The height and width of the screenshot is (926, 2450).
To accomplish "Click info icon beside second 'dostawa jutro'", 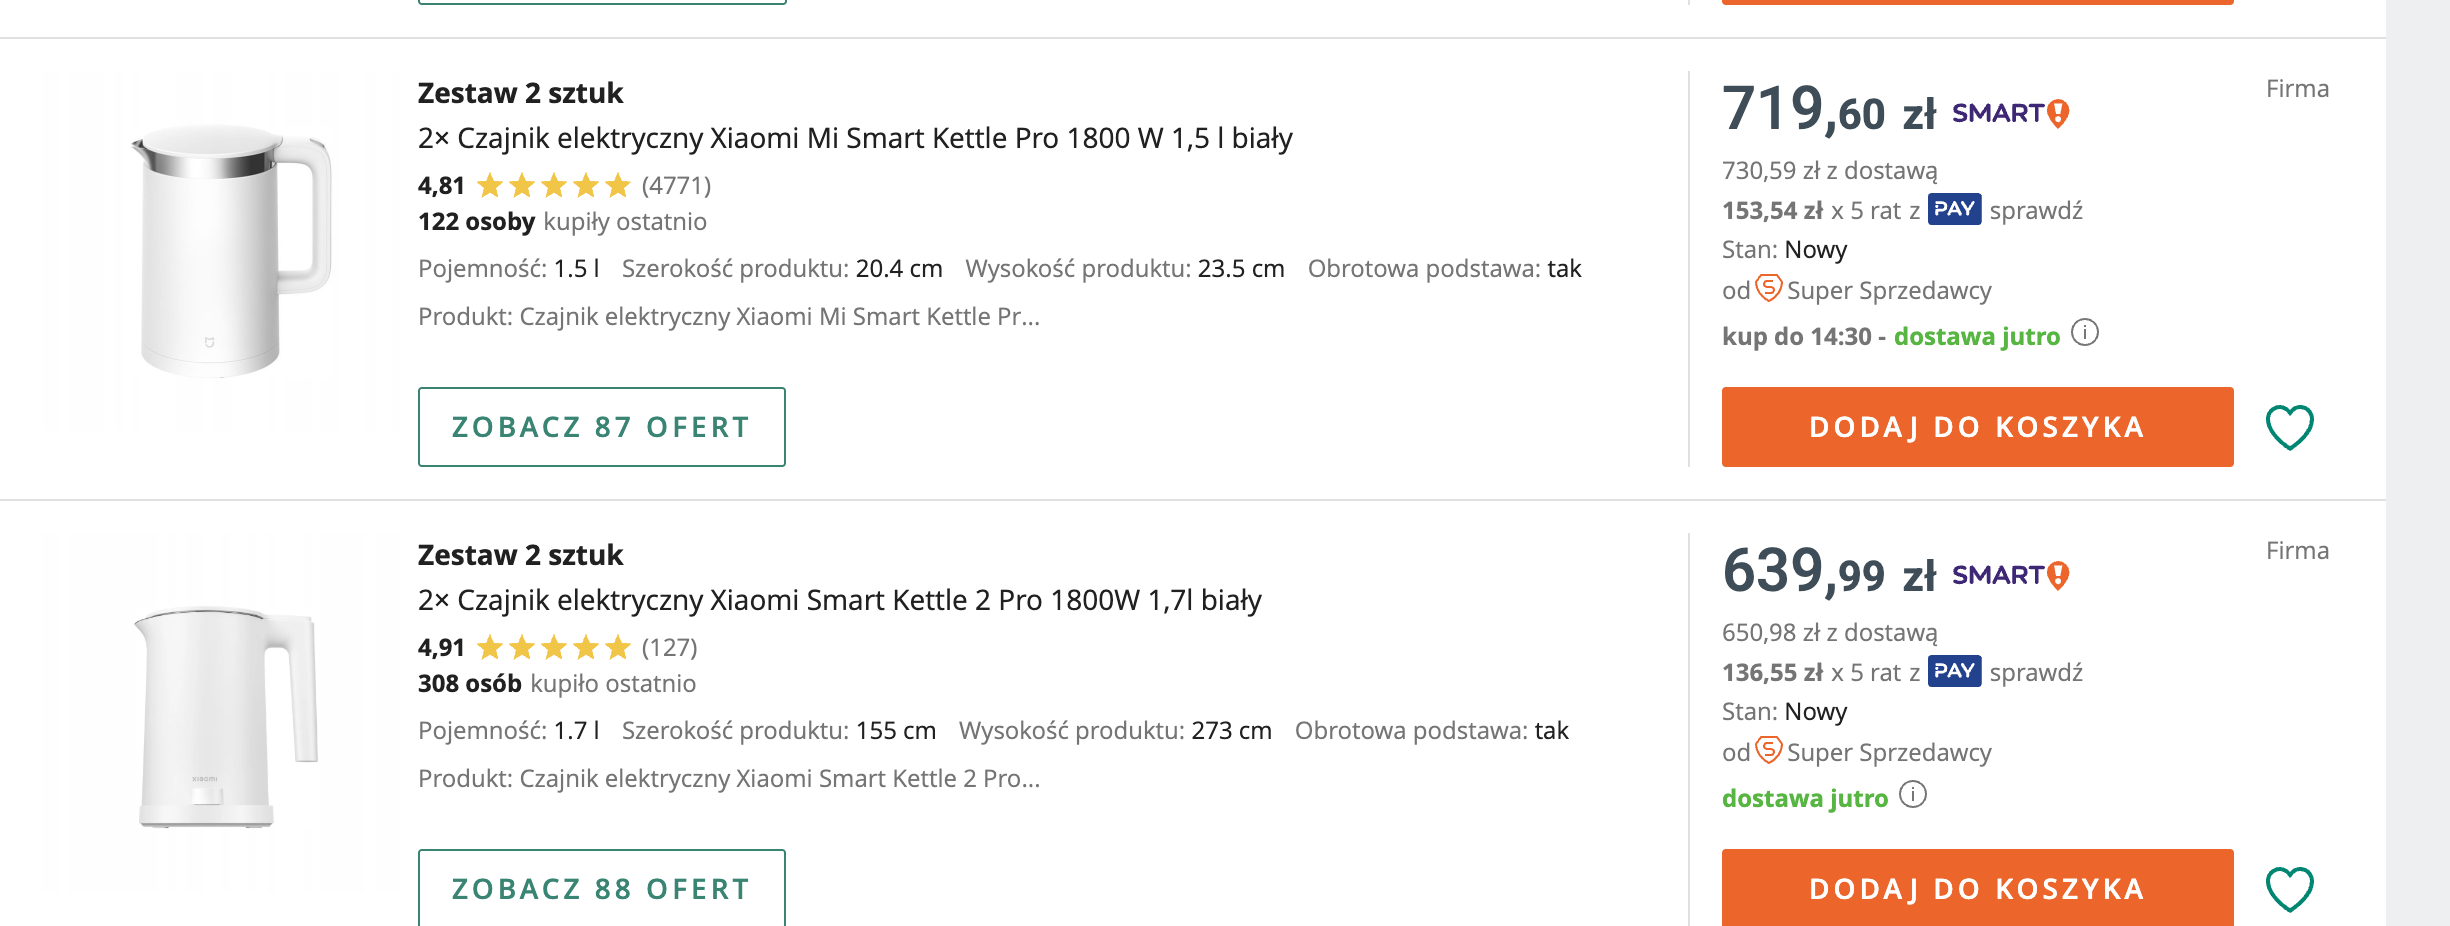I will pos(1913,795).
